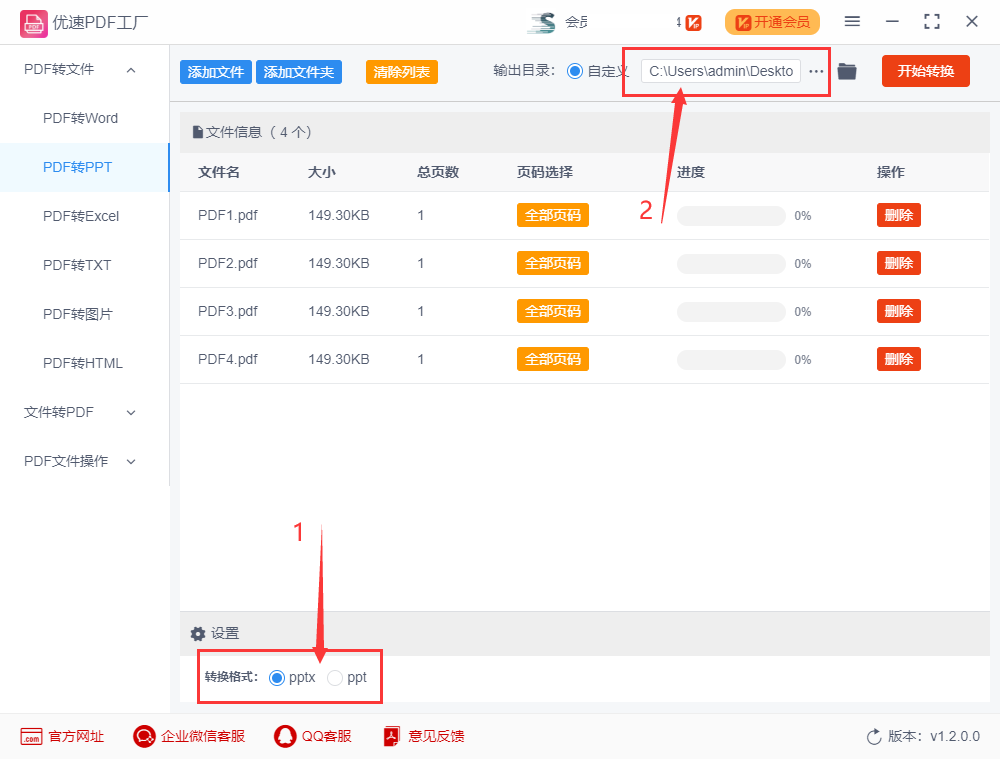Screen dimensions: 1000x760
Task: Click 全部页码 for PDF2.pdf
Action: click(x=552, y=263)
